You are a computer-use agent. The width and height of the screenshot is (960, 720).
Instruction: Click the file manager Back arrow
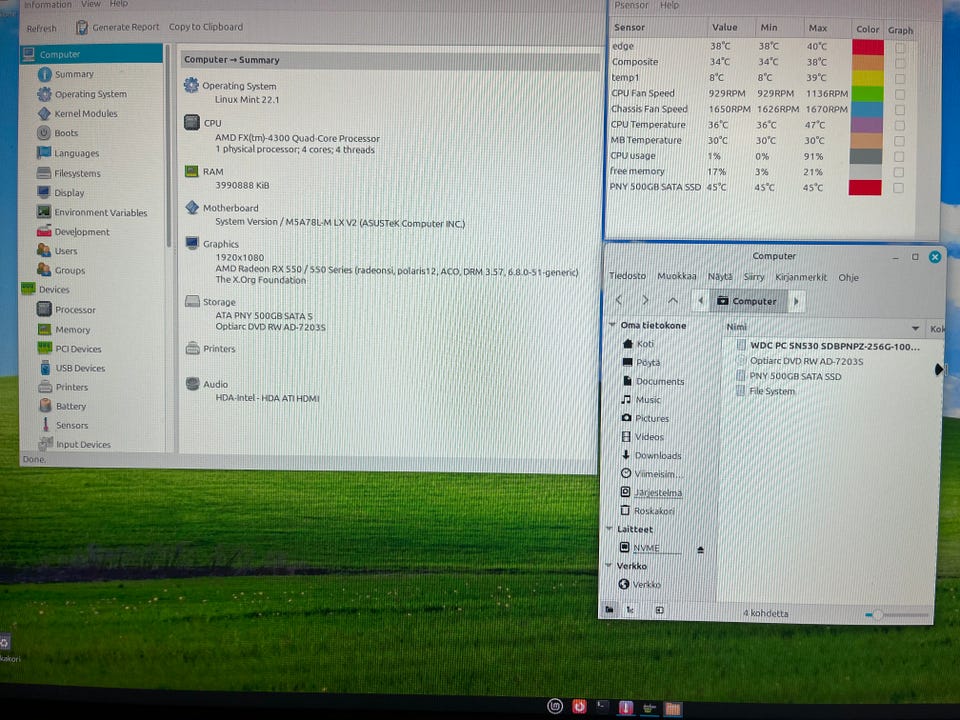(619, 300)
